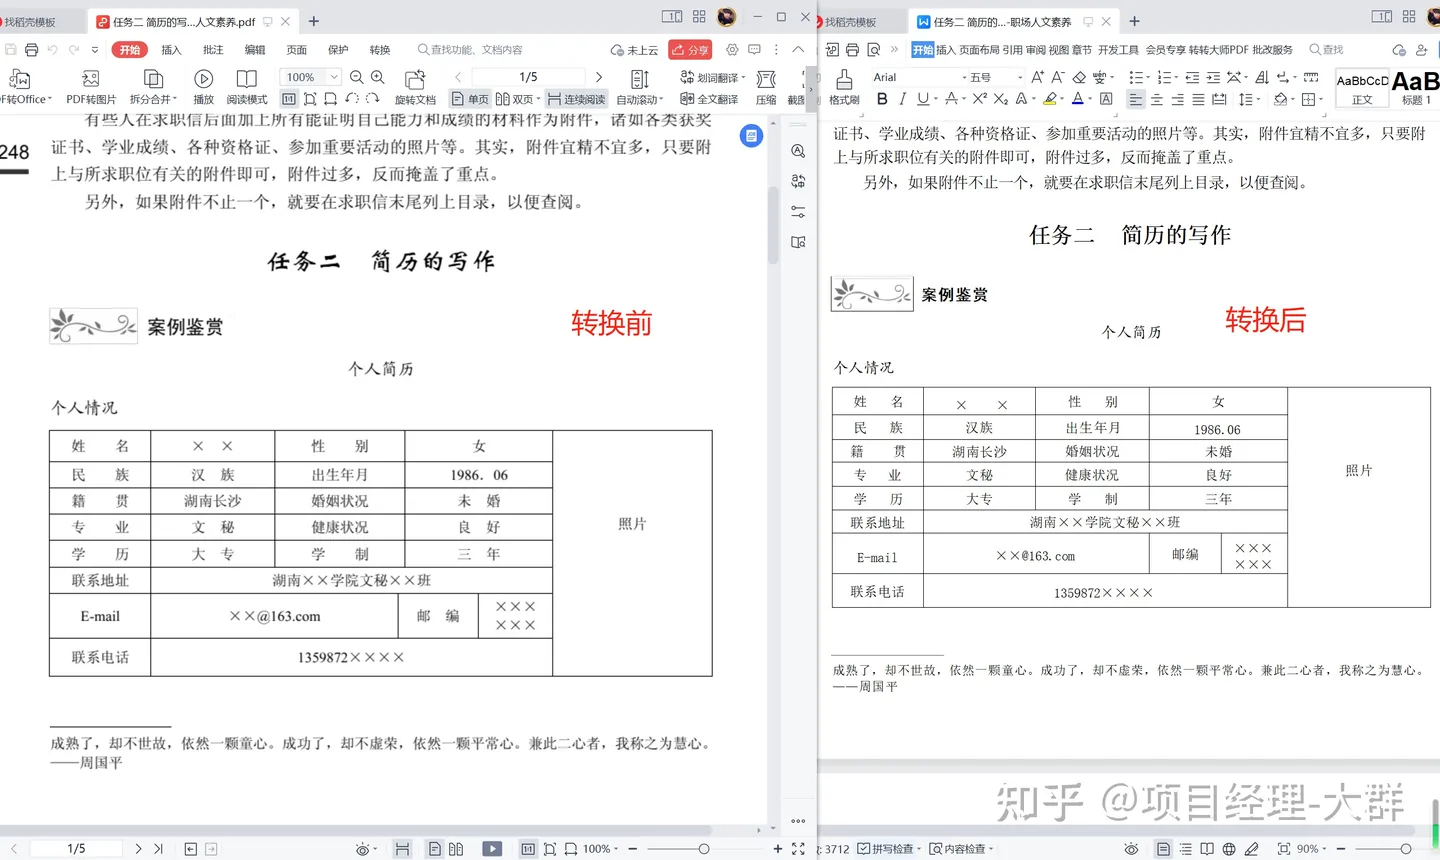Click the 旋转文档 rotate icon
Screen dimensions: 1440x860
pos(415,87)
